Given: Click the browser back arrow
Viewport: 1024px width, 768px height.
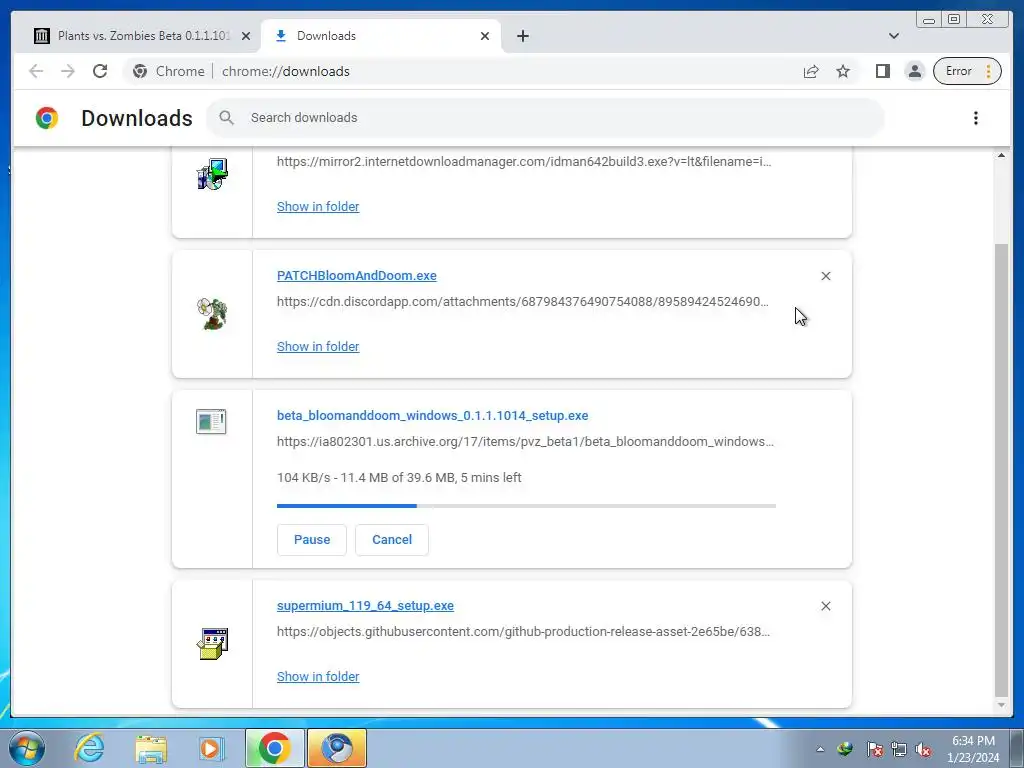Looking at the screenshot, I should tap(36, 71).
